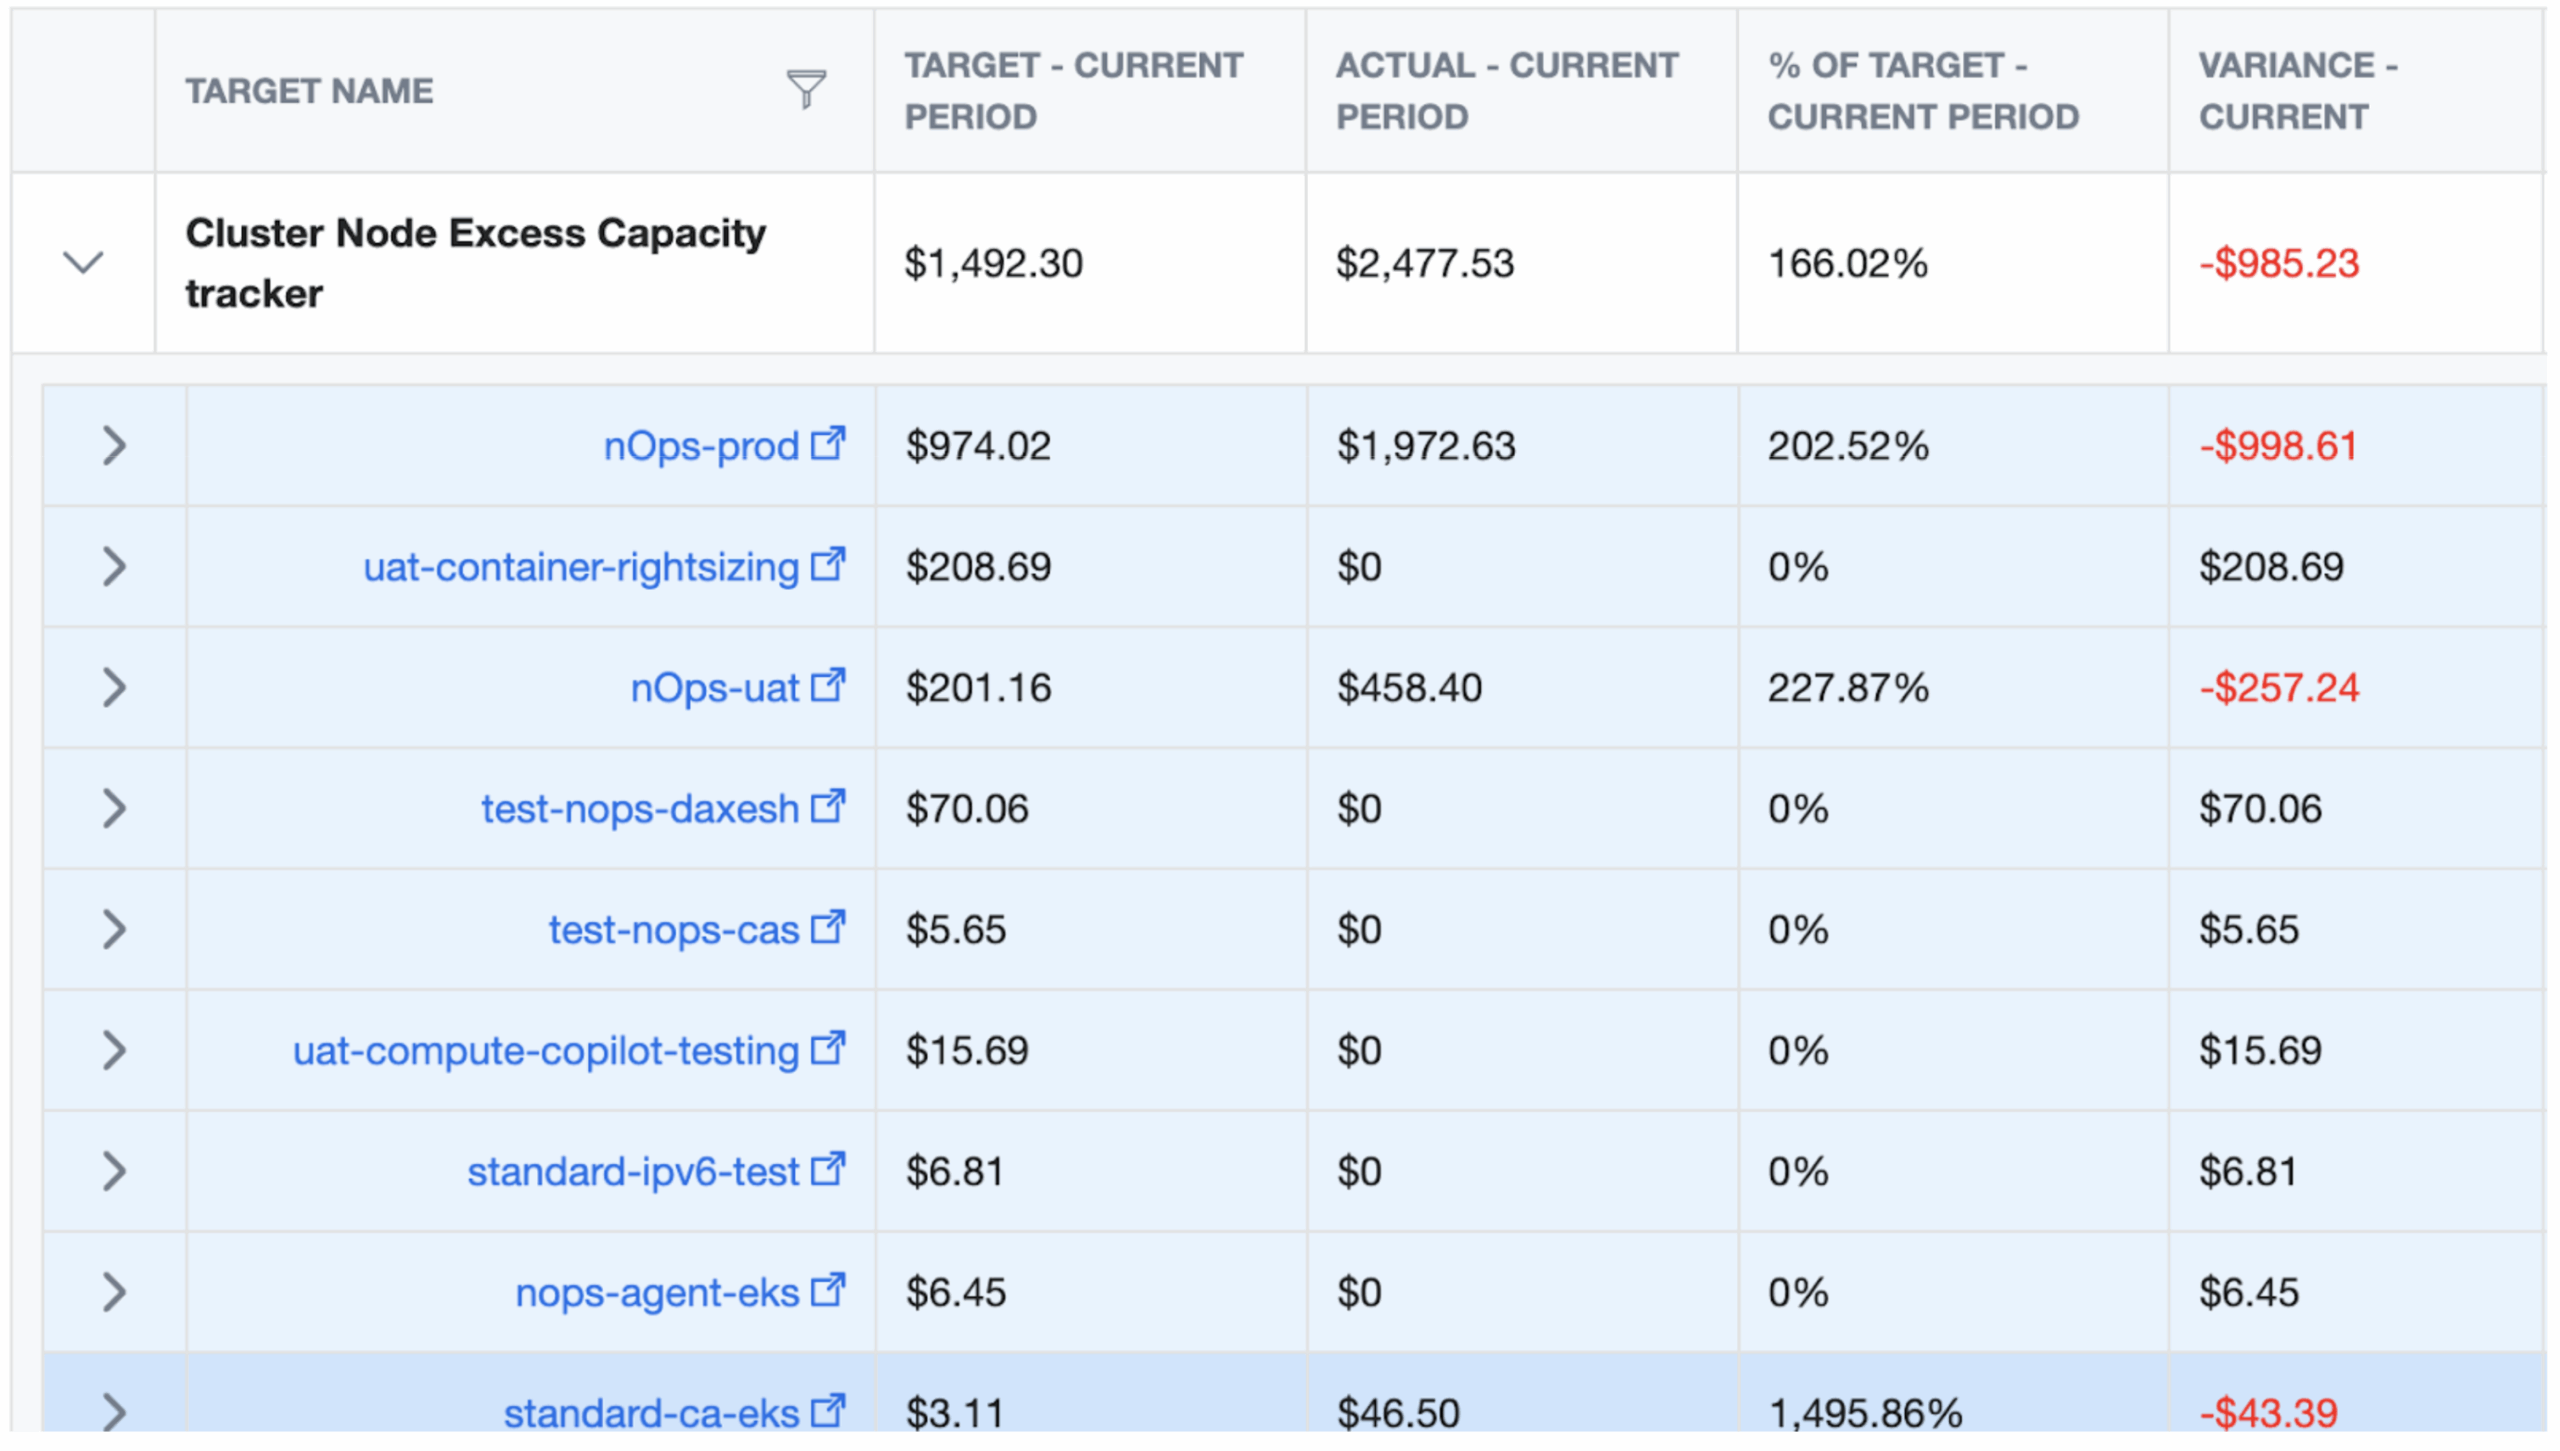Expand the nOps-prod row chevron
This screenshot has height=1451, width=2560.
(114, 446)
